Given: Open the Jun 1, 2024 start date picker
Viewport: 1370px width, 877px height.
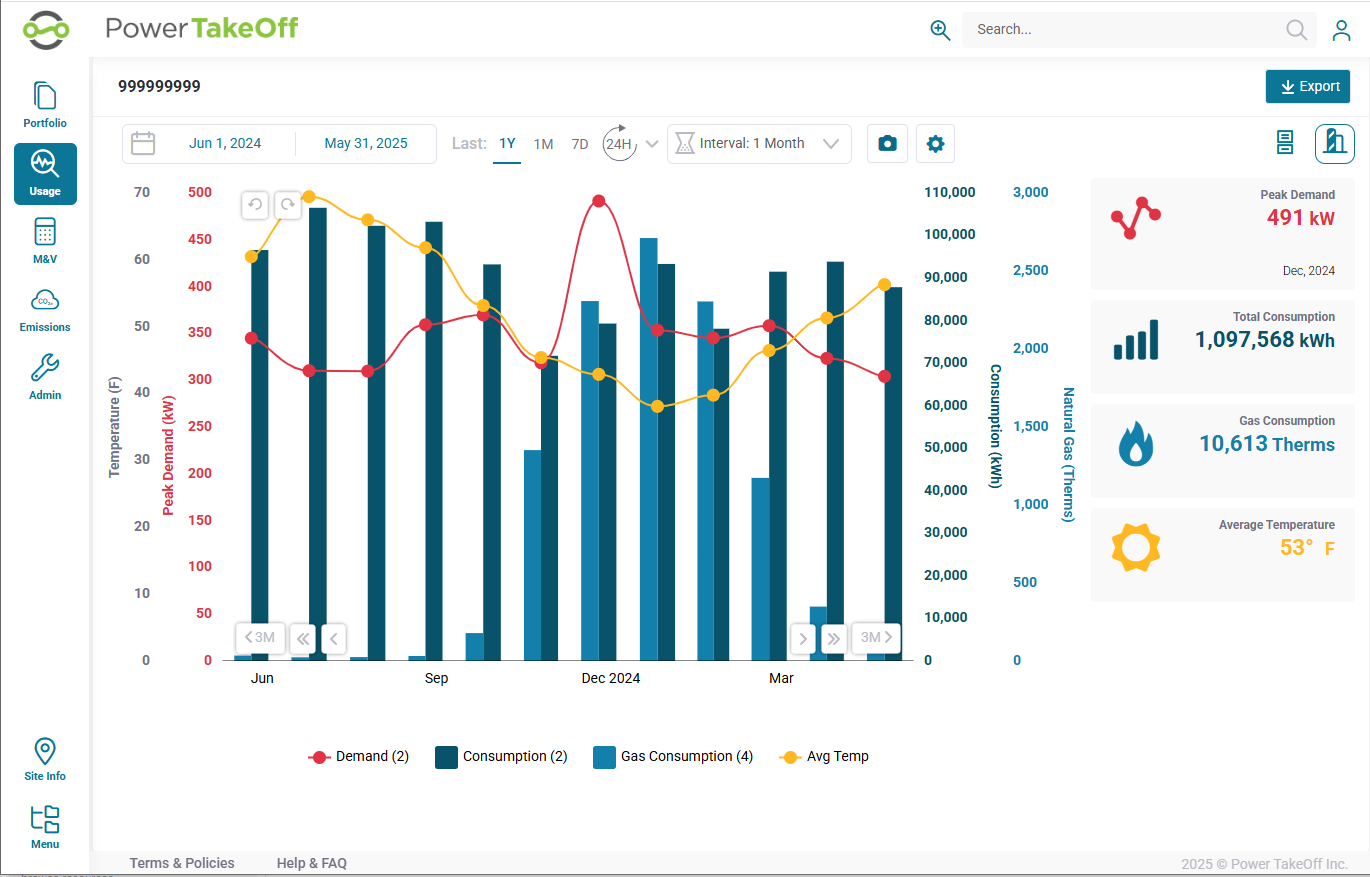Looking at the screenshot, I should 225,144.
